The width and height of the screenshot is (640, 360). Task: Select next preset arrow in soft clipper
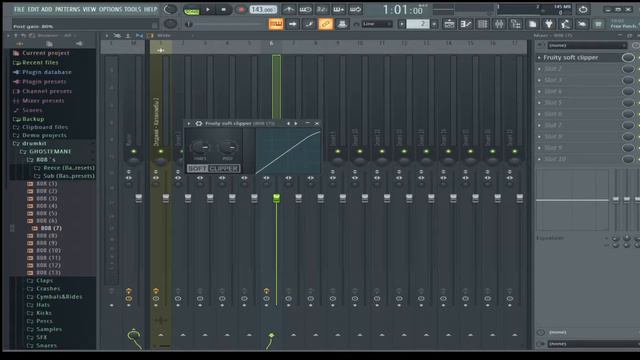296,123
